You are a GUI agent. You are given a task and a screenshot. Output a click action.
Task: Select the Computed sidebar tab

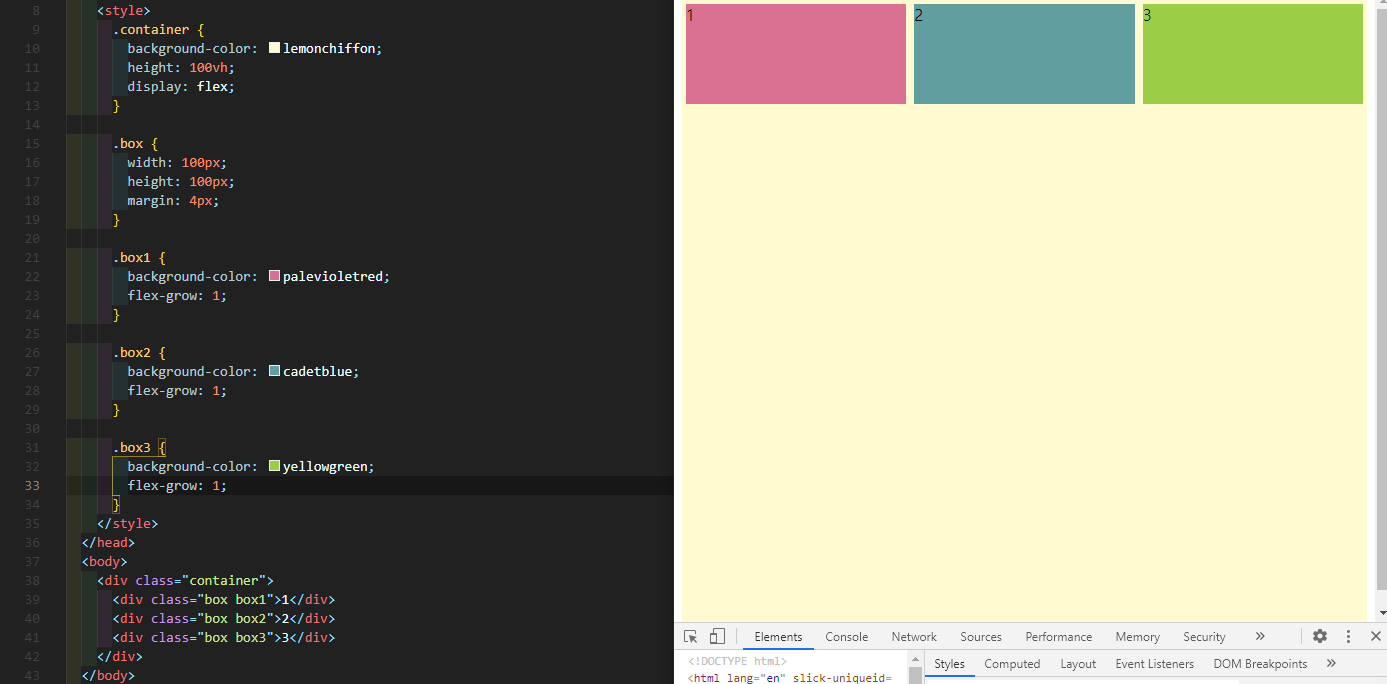tap(1012, 664)
